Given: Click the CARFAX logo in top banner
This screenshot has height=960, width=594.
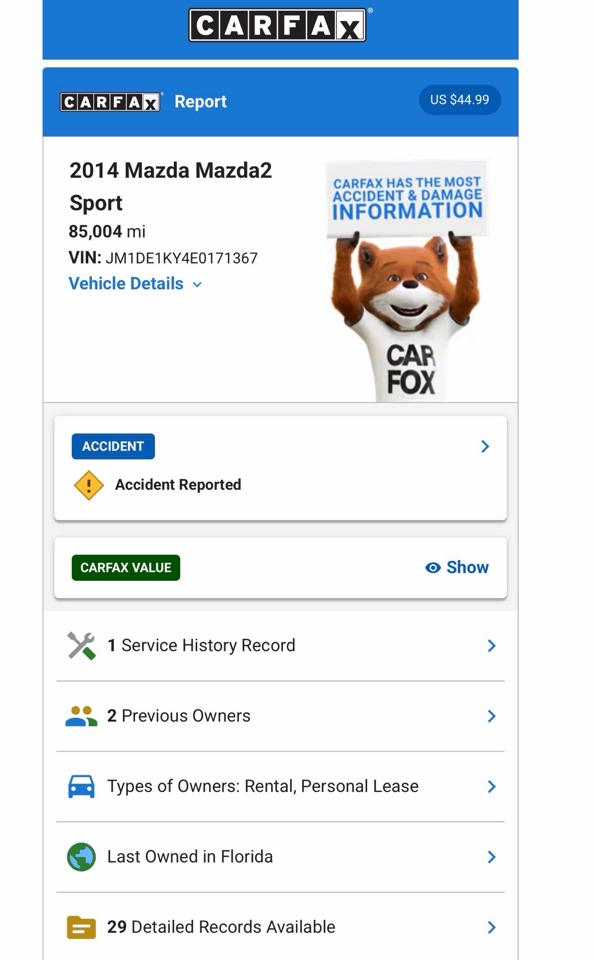Looking at the screenshot, I should [x=277, y=26].
